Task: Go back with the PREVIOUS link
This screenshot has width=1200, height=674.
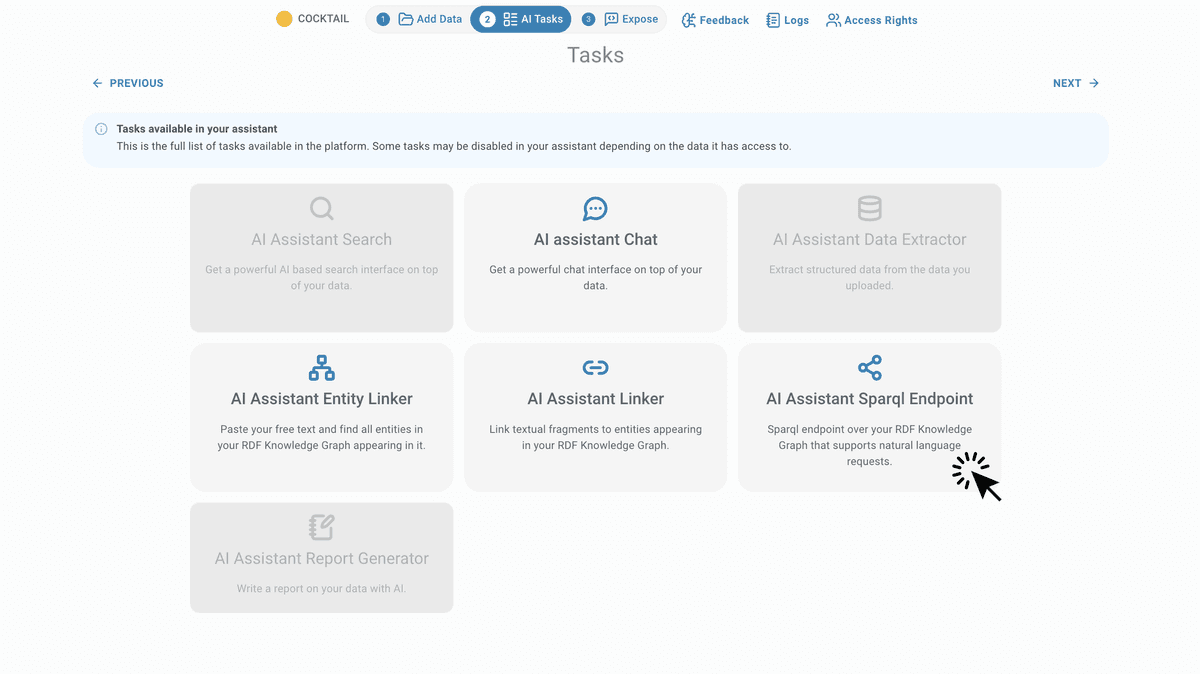Action: click(128, 83)
